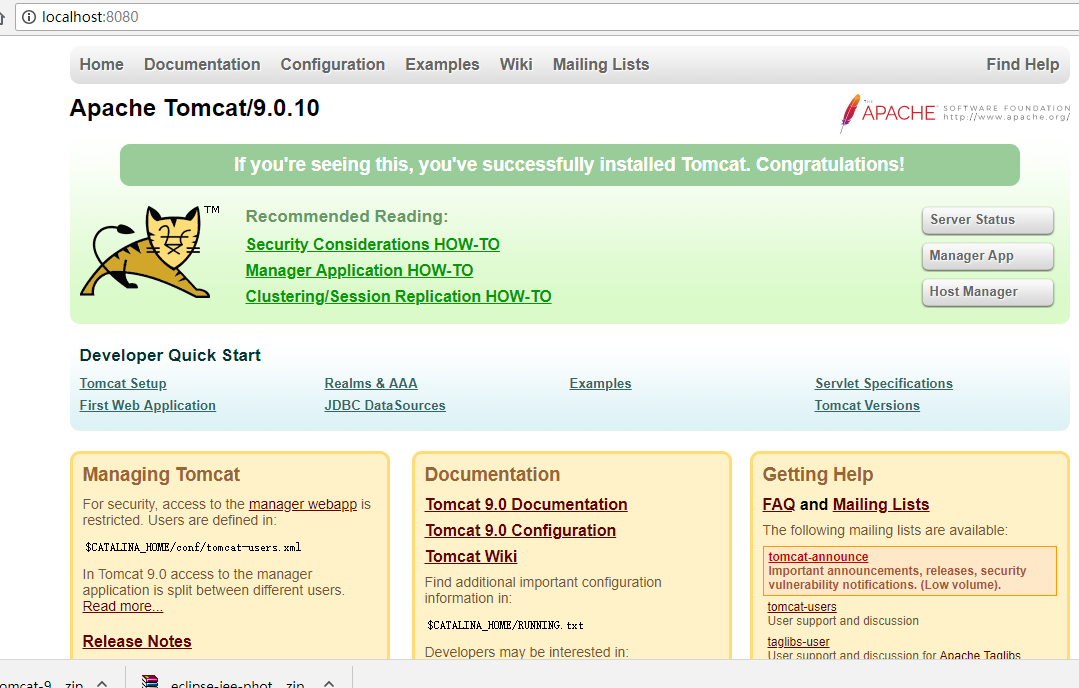Click the Managing Tomcat heading

(161, 474)
